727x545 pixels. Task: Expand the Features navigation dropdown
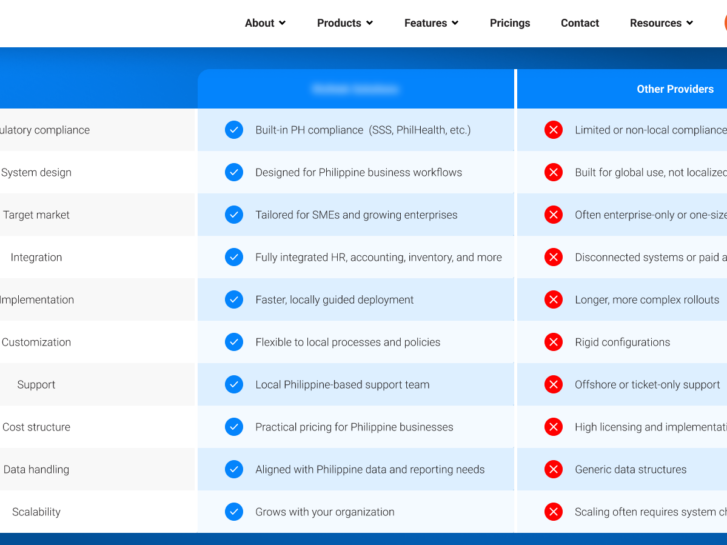431,23
